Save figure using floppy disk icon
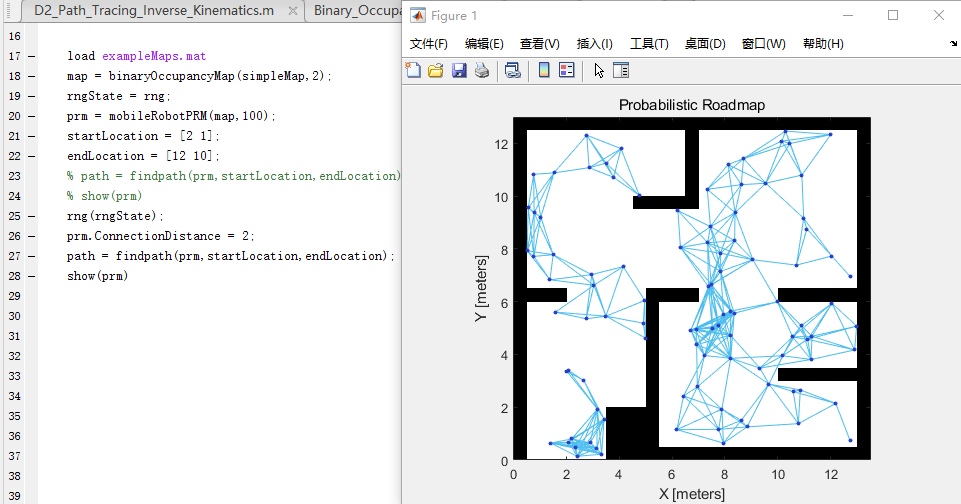The height and width of the screenshot is (504, 961). coord(459,71)
